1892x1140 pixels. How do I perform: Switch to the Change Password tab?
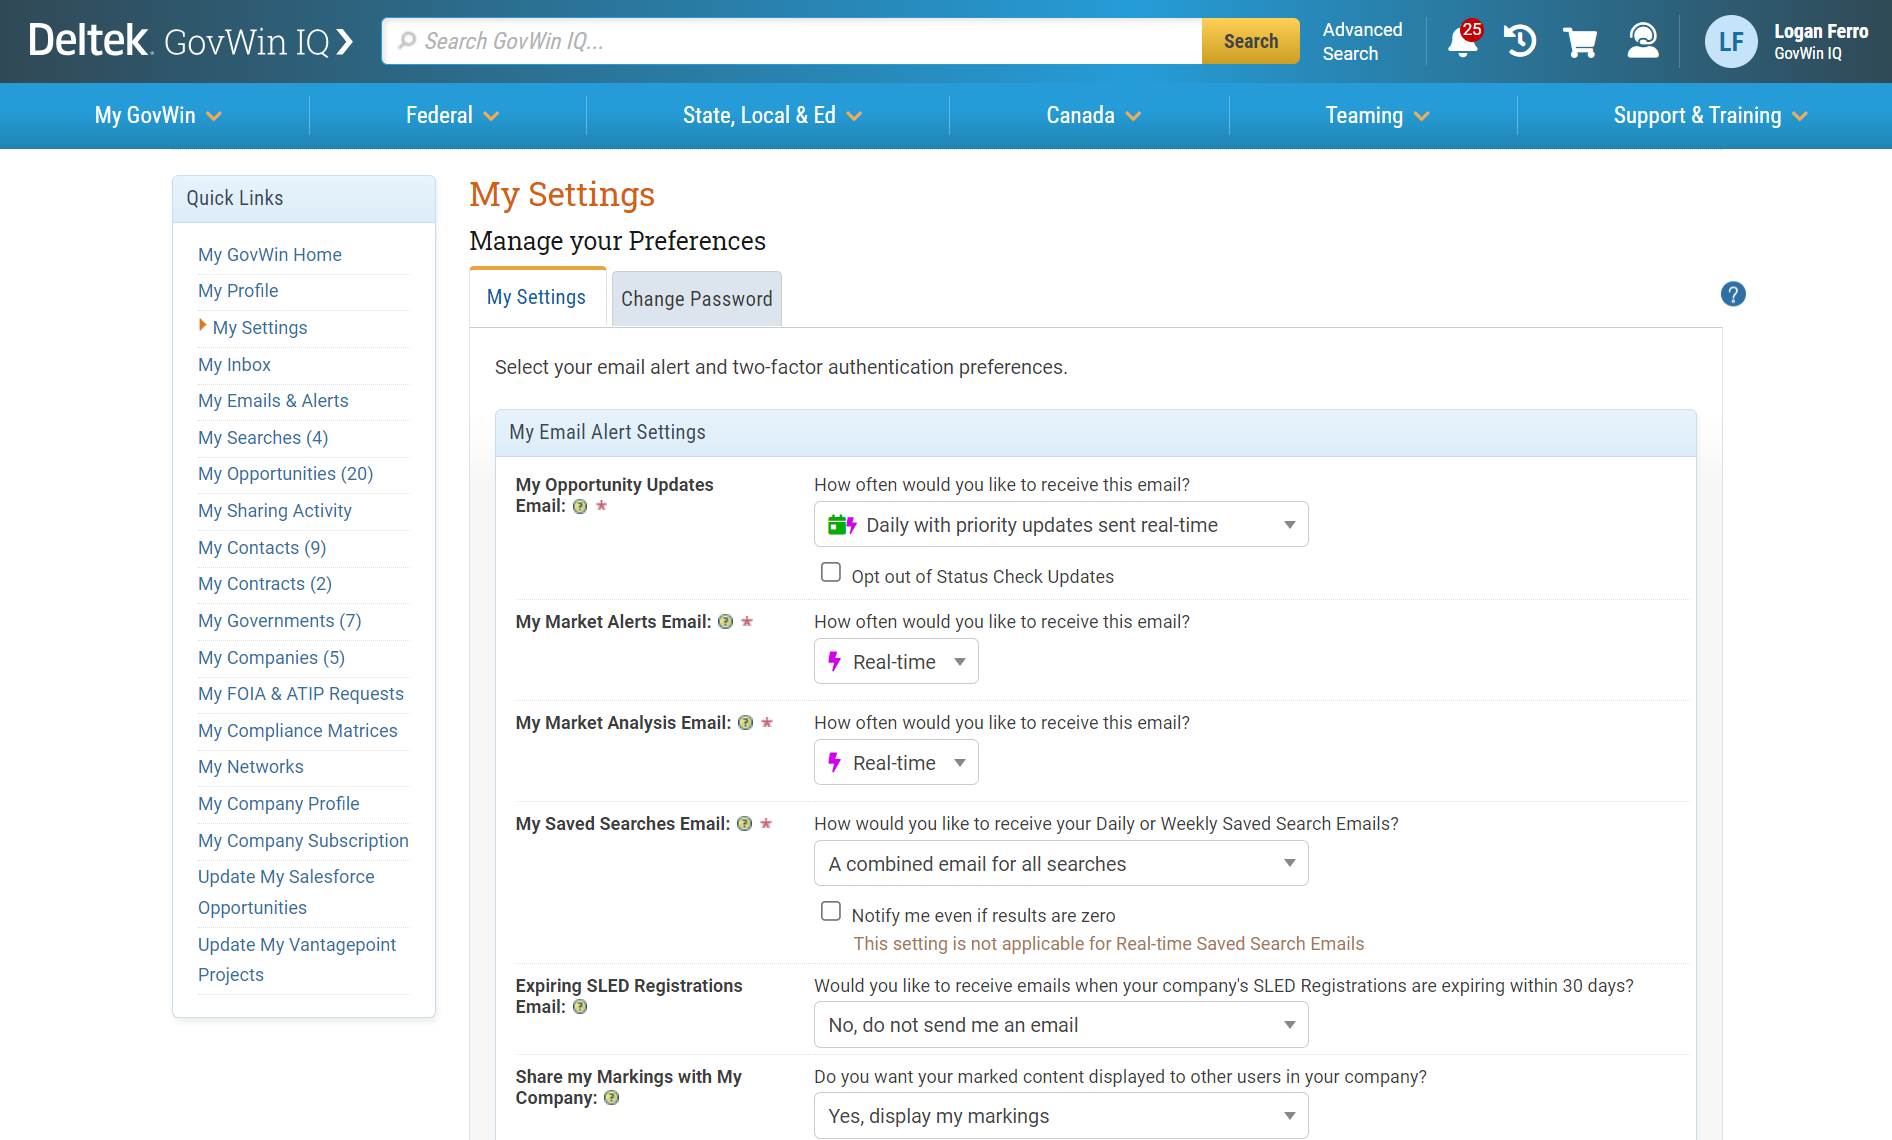696,298
